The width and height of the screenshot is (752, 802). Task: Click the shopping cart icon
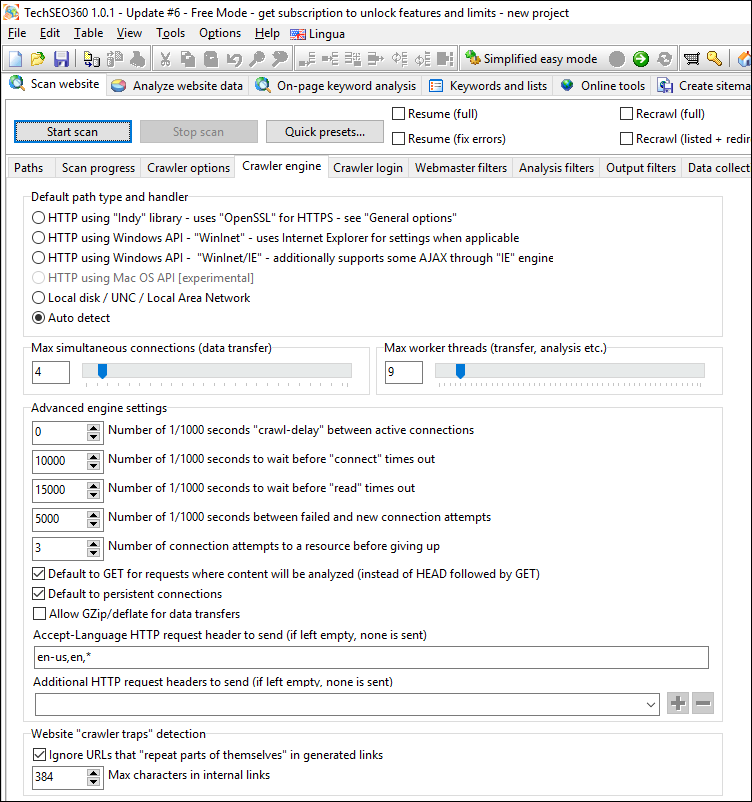tap(692, 59)
